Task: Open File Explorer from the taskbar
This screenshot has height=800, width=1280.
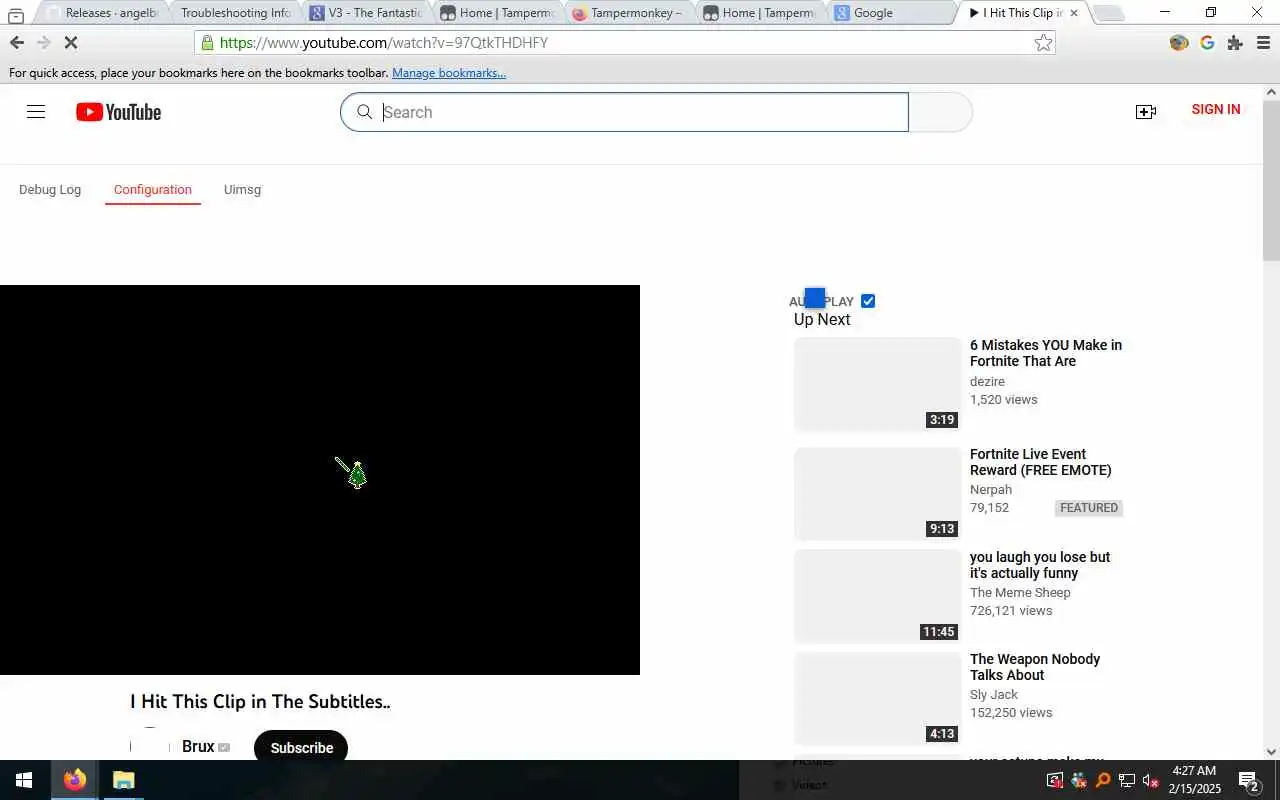Action: pyautogui.click(x=123, y=780)
